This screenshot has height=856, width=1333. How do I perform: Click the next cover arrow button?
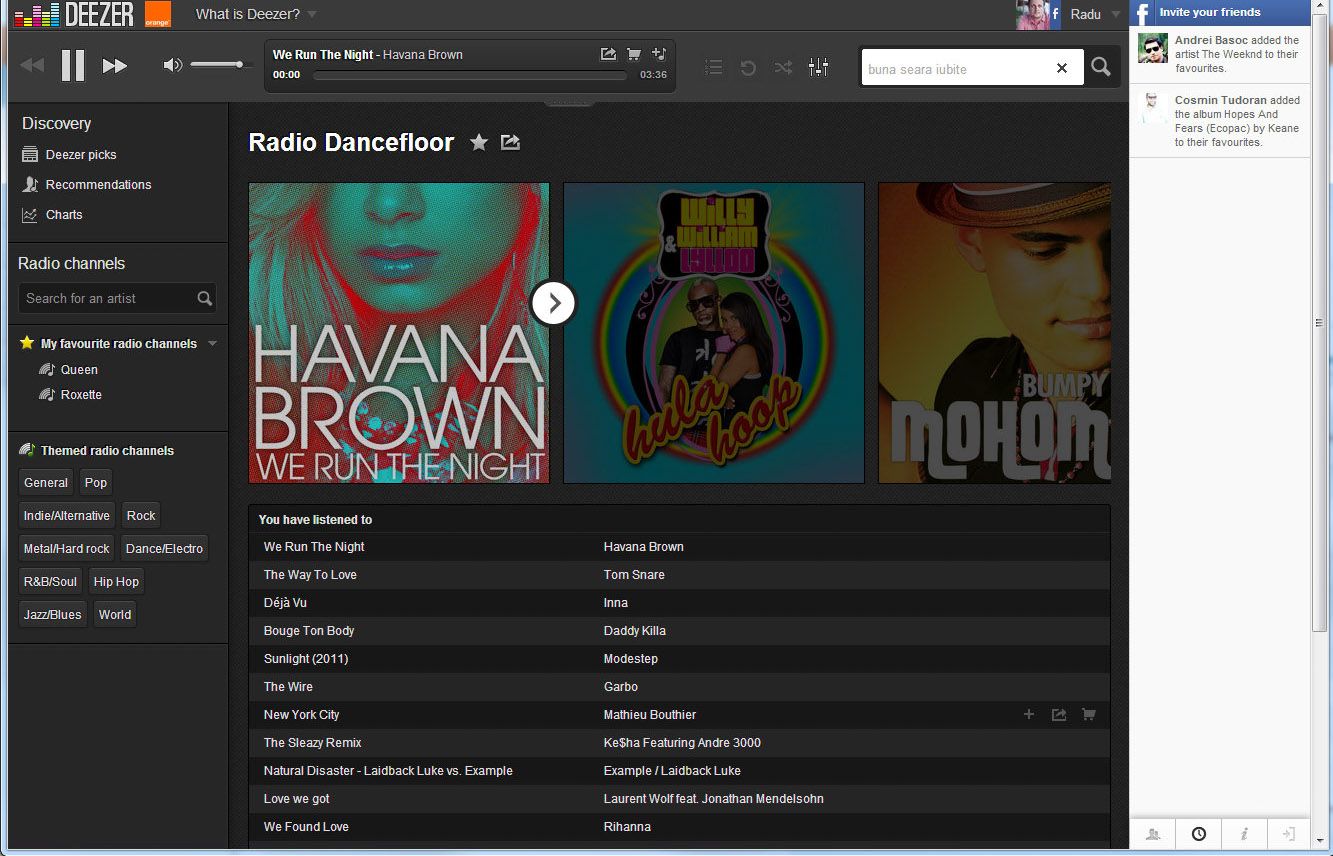click(x=553, y=303)
